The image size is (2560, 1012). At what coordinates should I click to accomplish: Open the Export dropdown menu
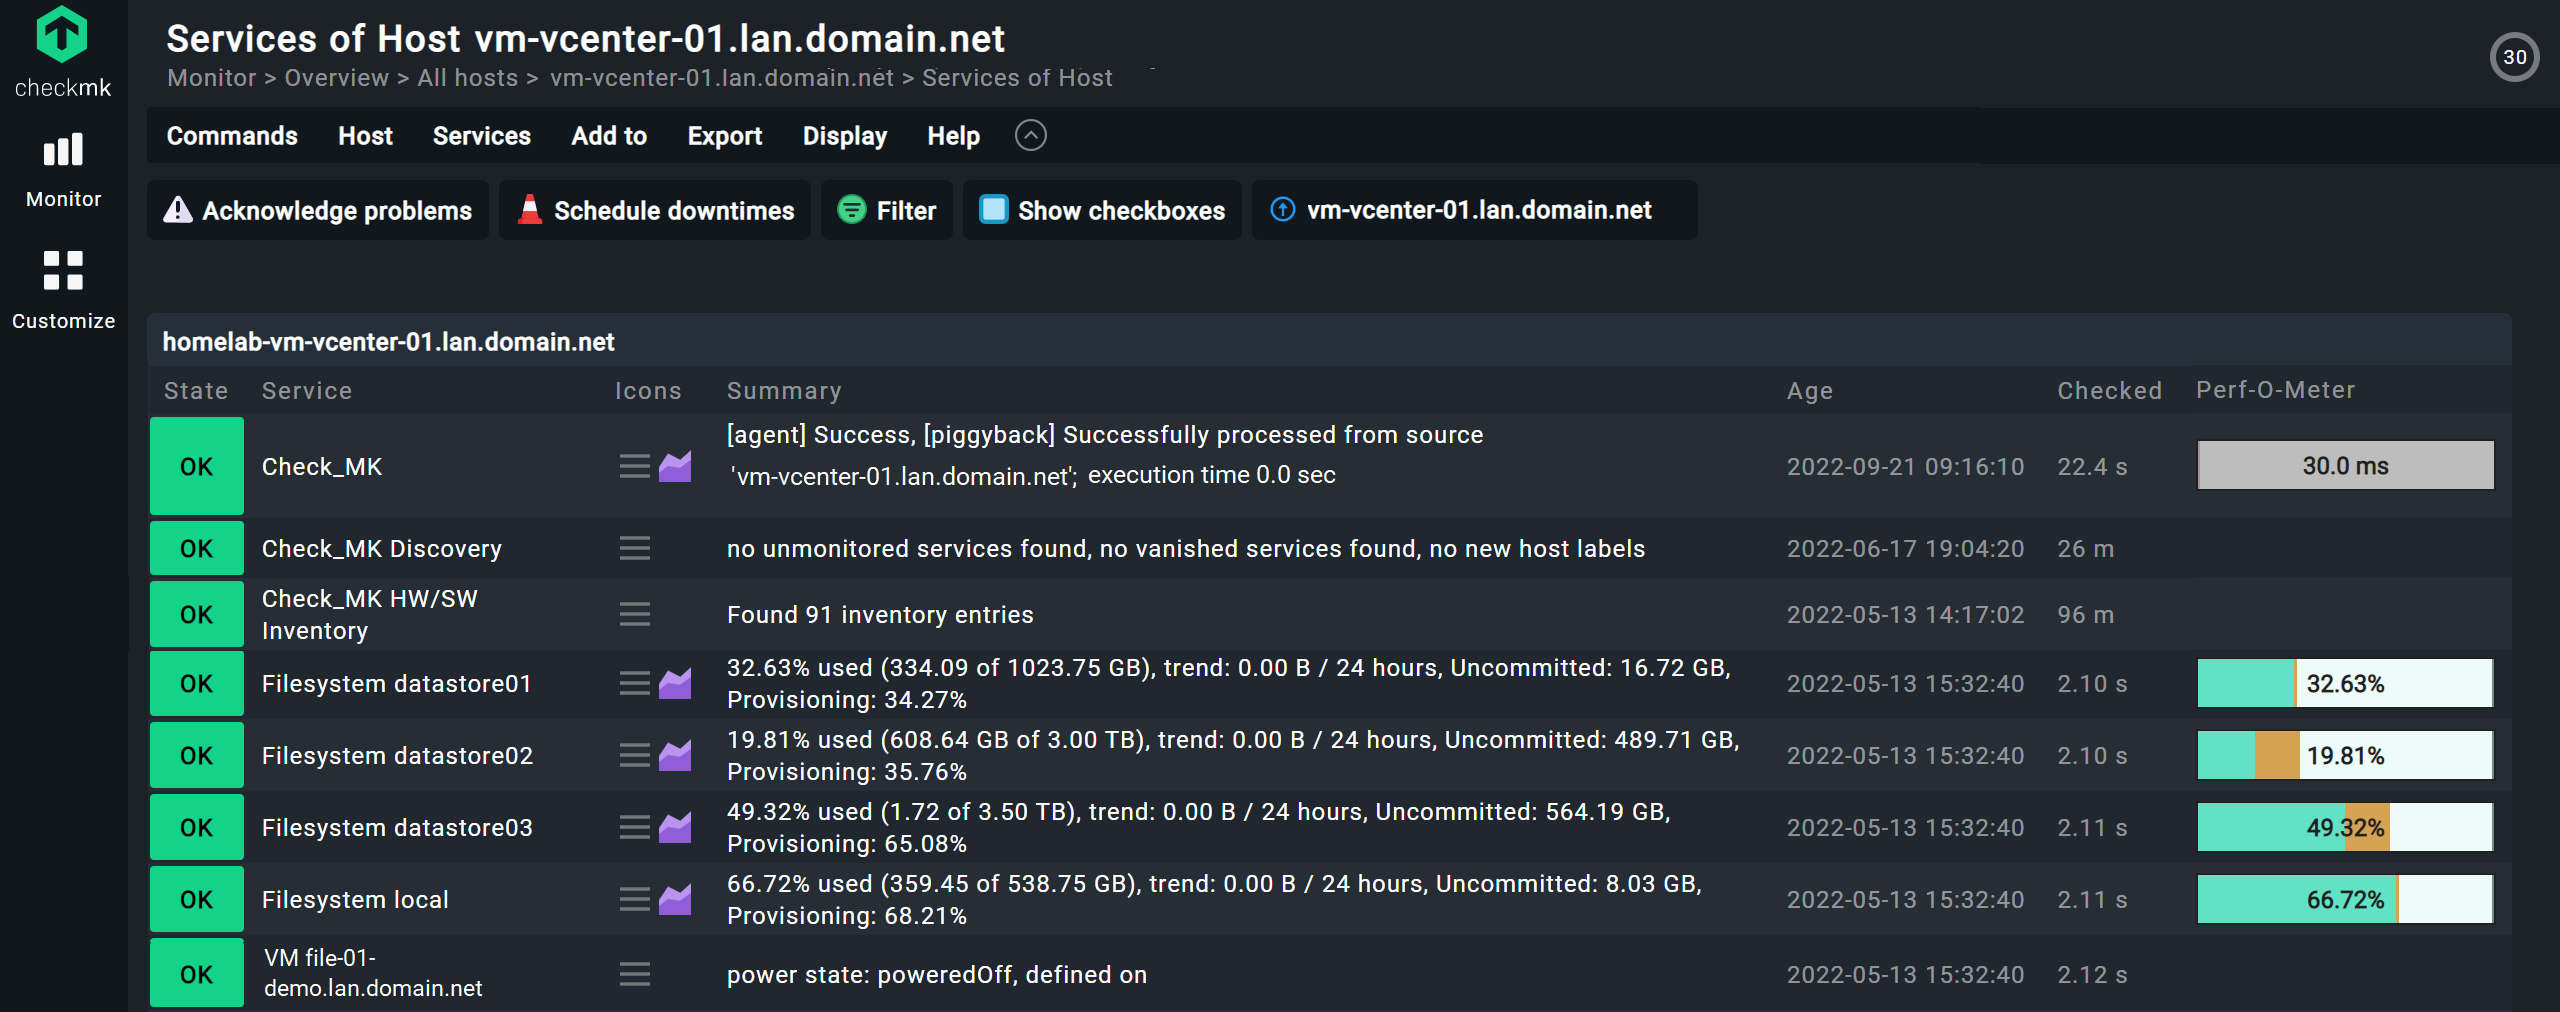[x=724, y=136]
